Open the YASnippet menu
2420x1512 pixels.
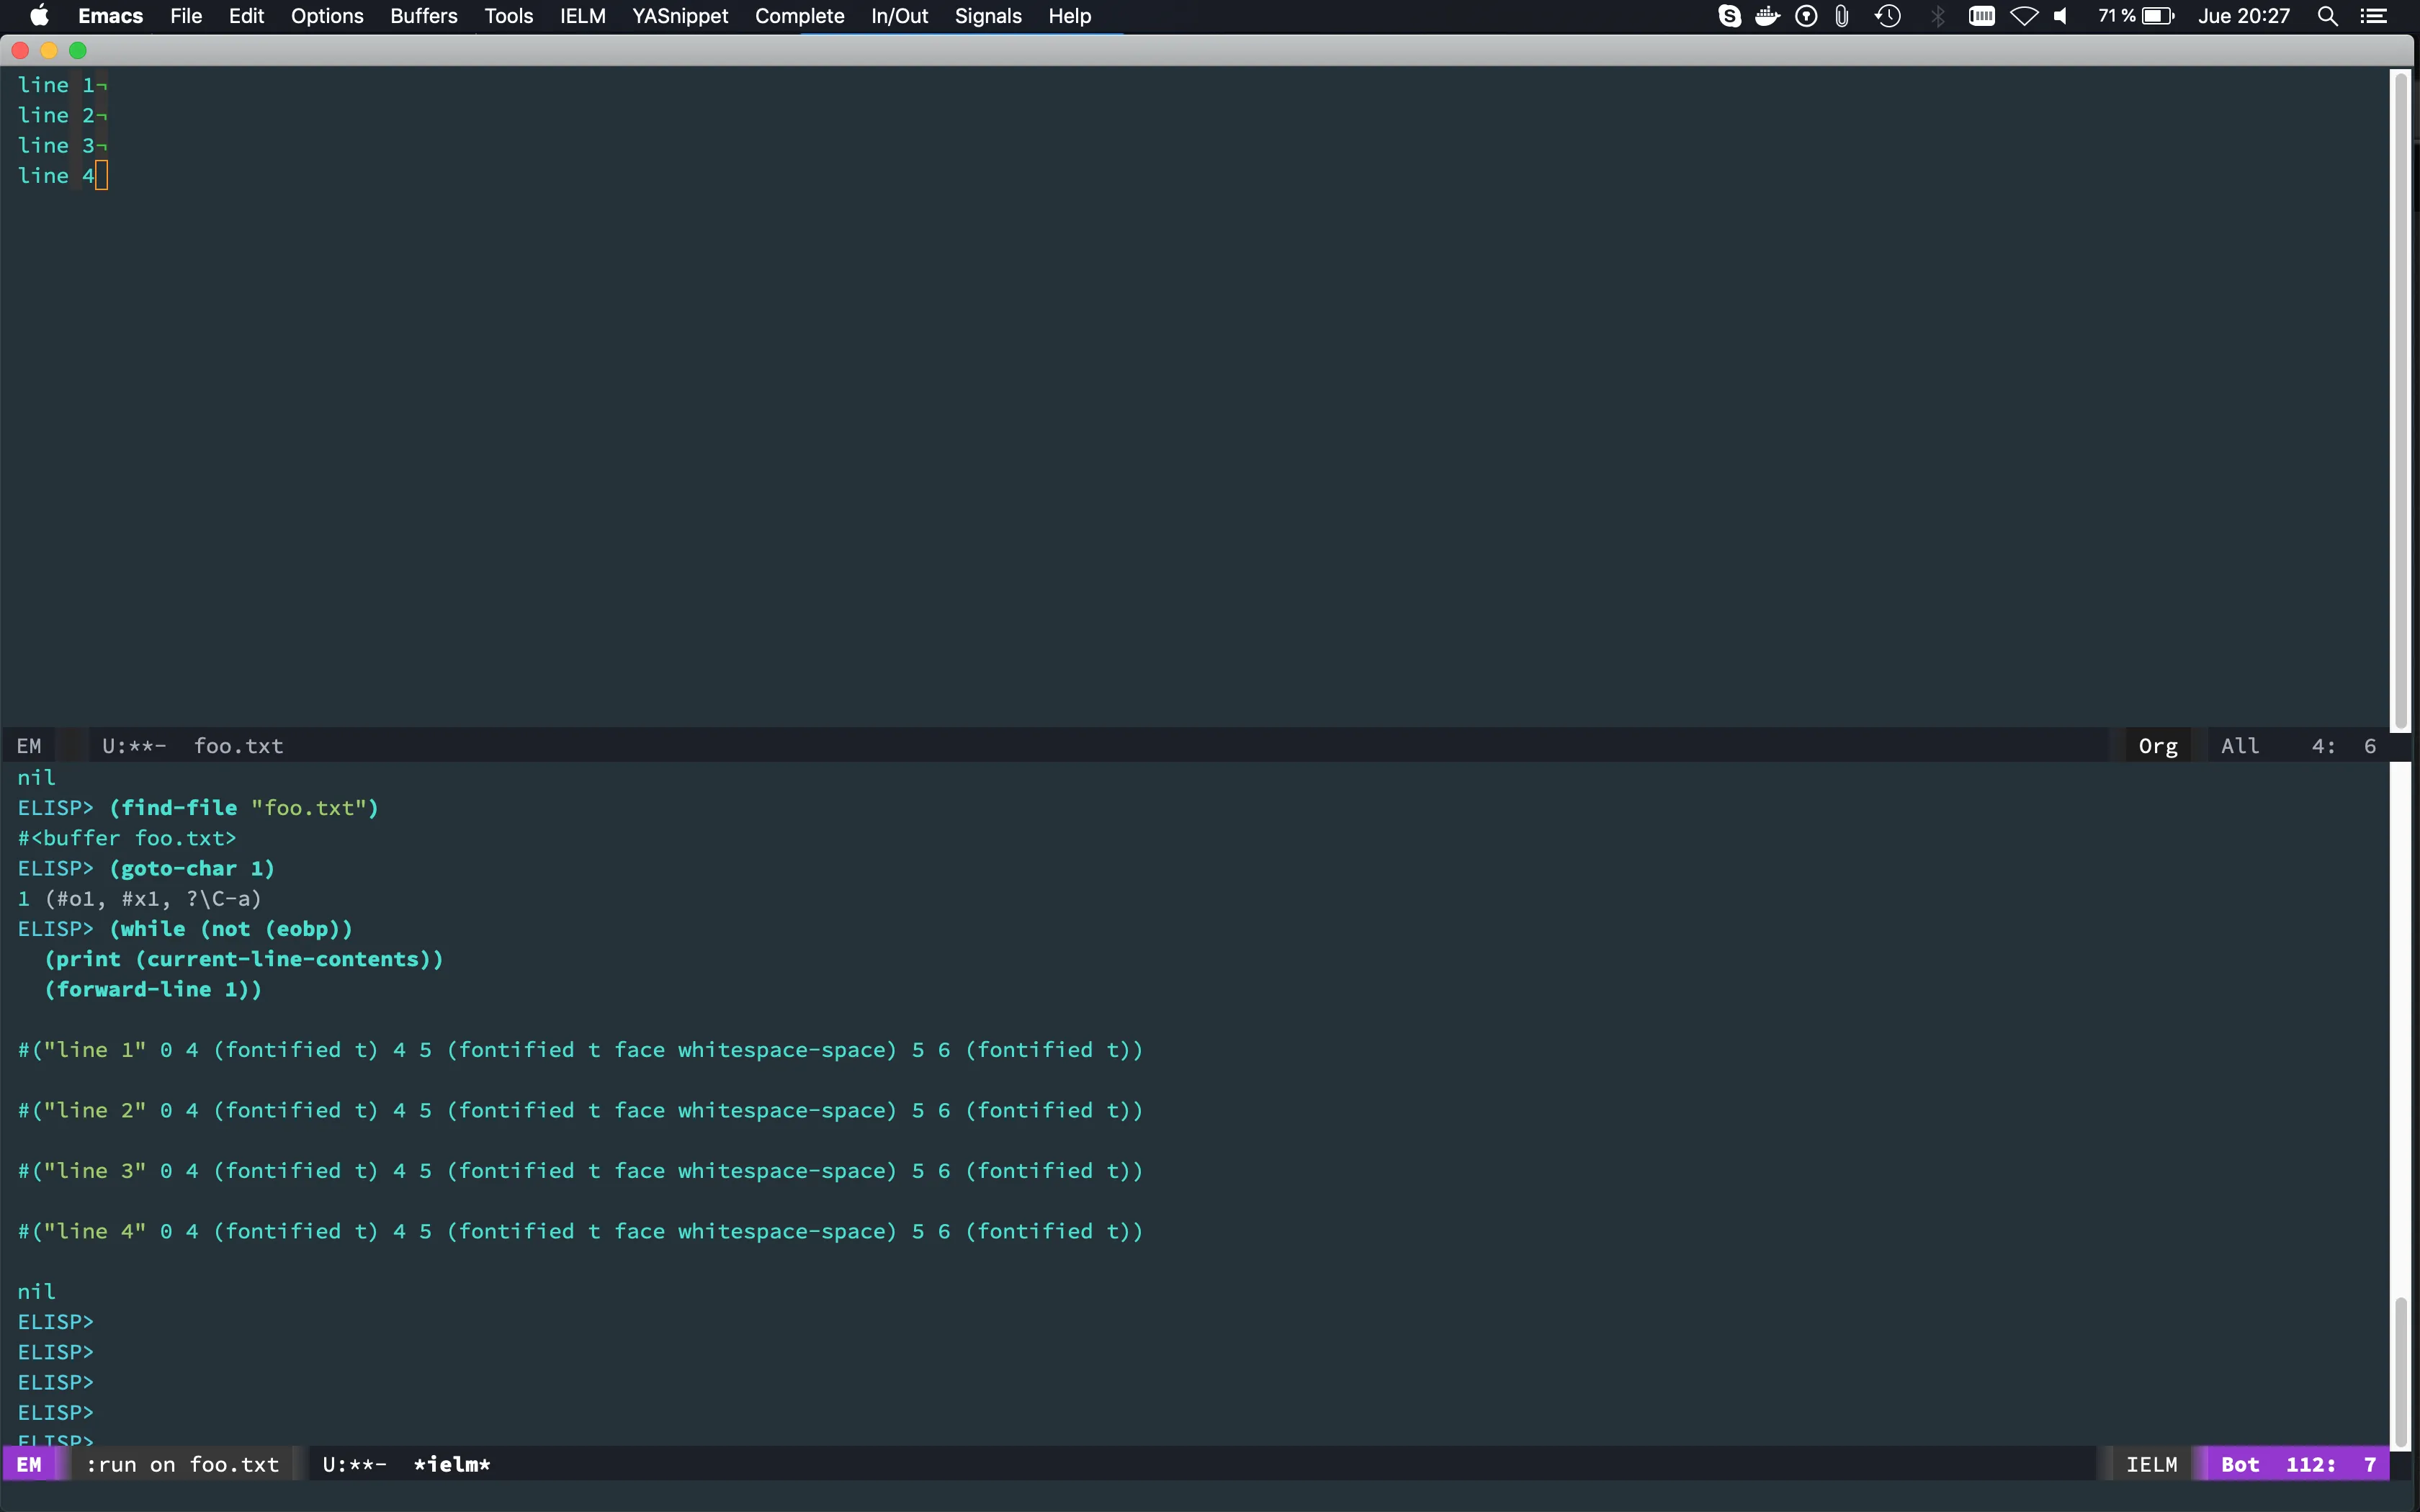click(680, 16)
